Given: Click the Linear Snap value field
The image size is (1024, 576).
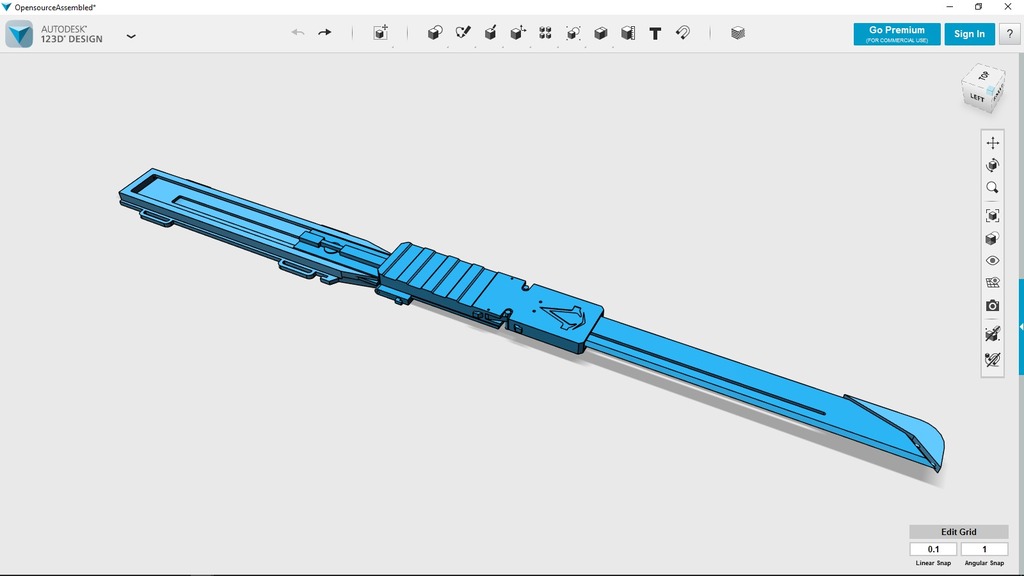Looking at the screenshot, I should tap(933, 549).
